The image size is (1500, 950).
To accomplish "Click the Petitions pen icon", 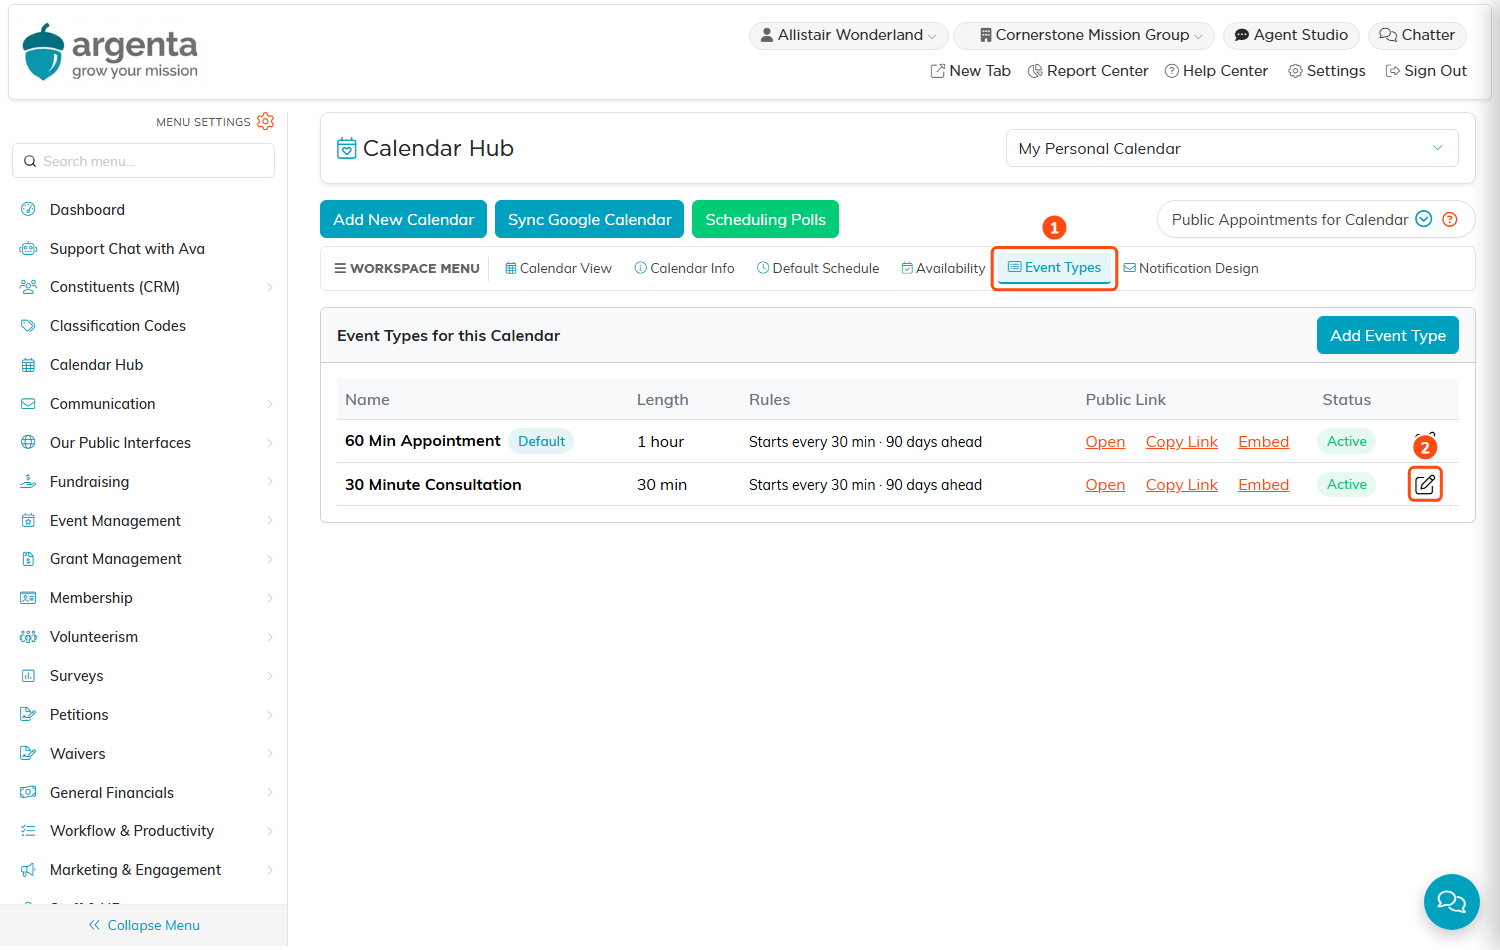I will click(x=28, y=715).
